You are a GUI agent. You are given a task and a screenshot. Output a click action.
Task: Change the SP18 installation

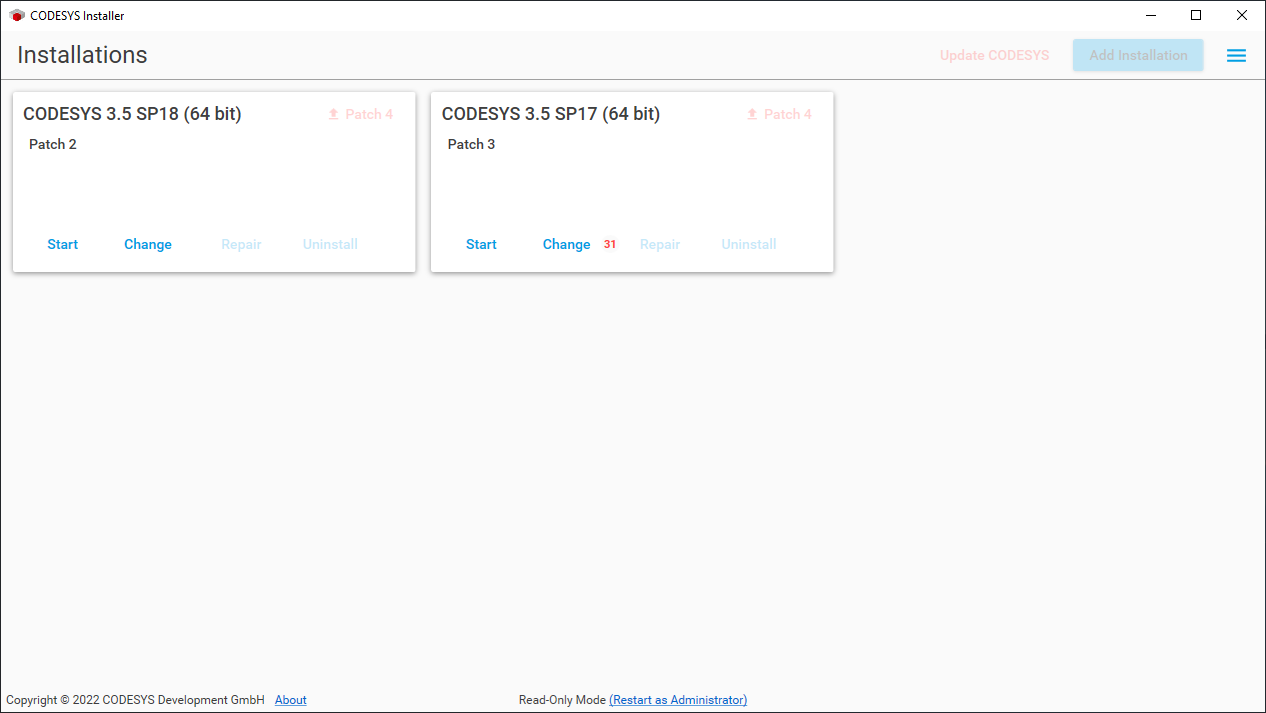click(x=148, y=244)
